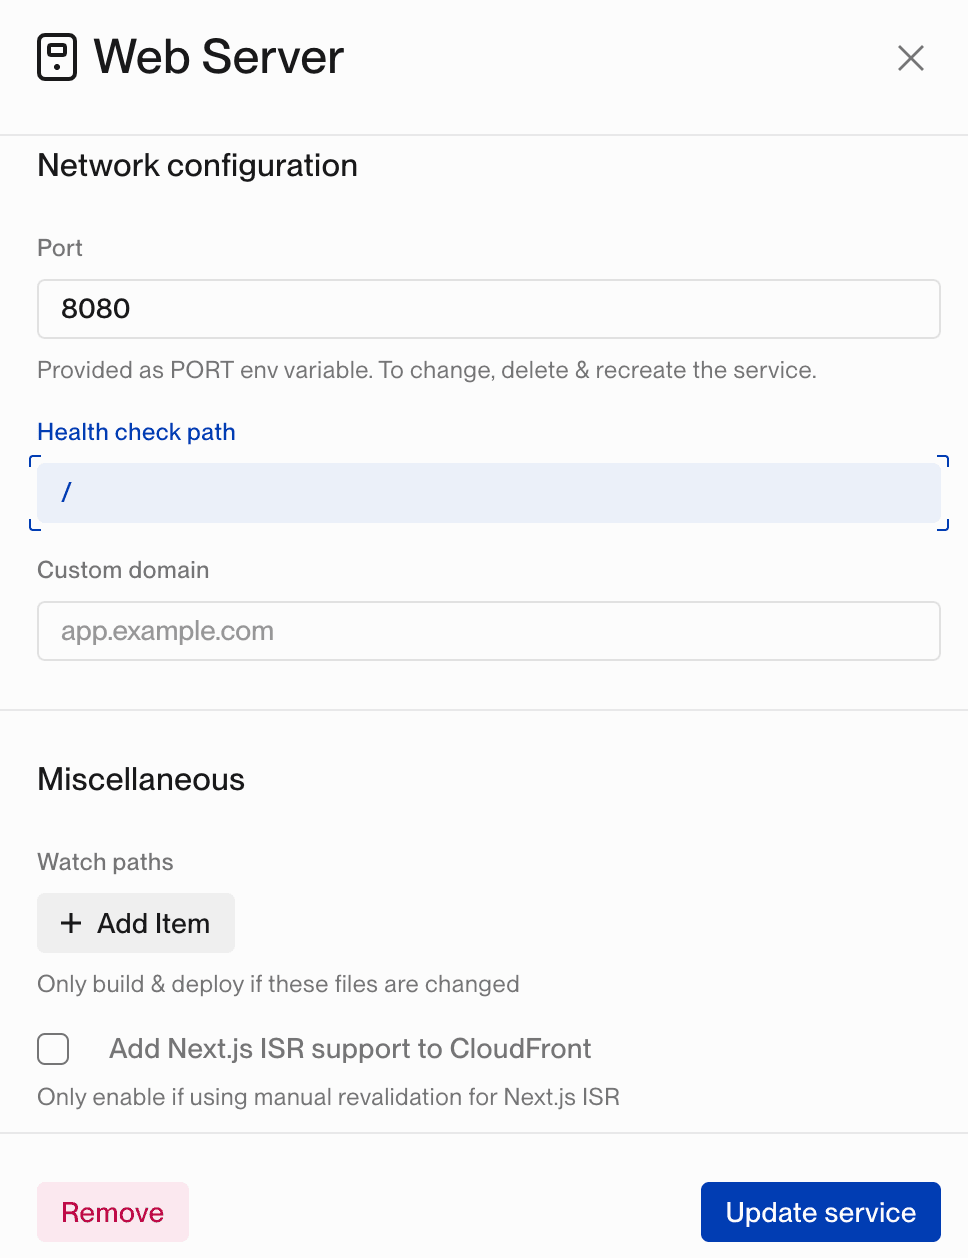Click the 'Web Server' panel title
The image size is (968, 1258).
point(219,57)
